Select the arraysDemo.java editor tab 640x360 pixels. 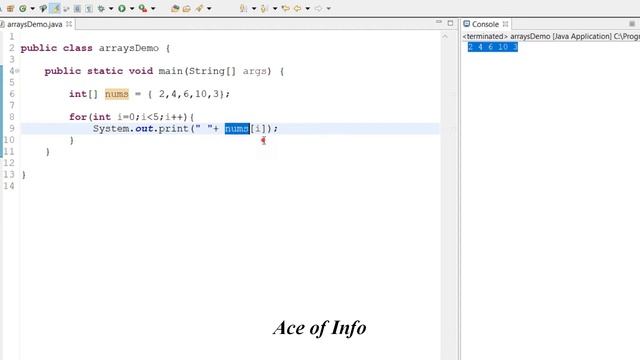[35, 24]
